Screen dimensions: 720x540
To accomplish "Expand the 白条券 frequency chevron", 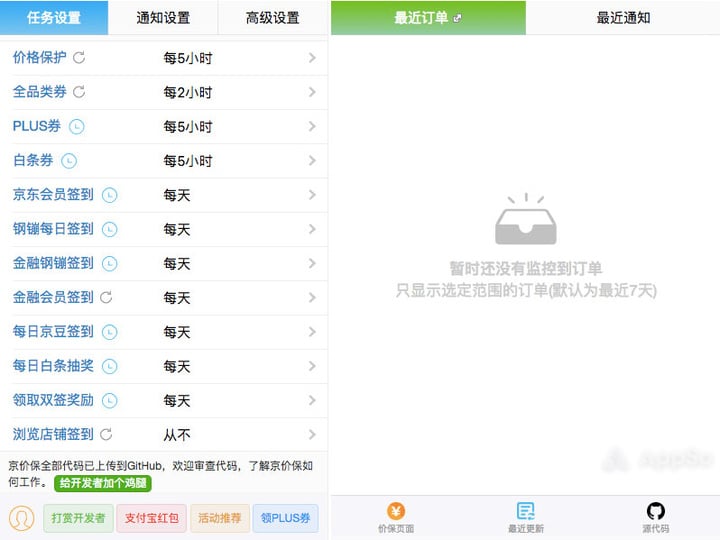I will click(x=312, y=161).
